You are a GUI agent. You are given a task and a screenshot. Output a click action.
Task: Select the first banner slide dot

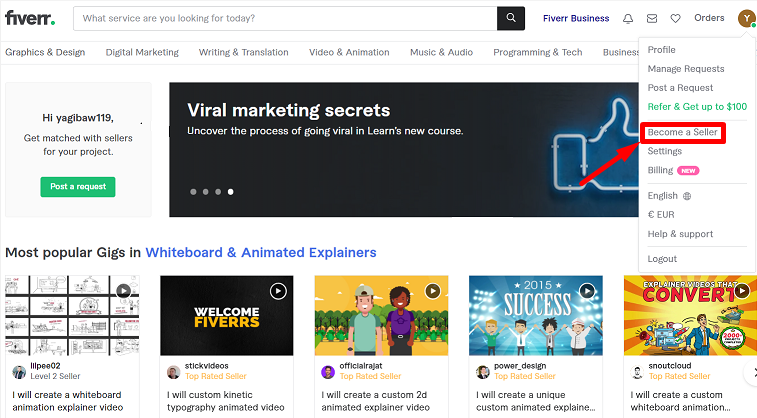click(193, 192)
